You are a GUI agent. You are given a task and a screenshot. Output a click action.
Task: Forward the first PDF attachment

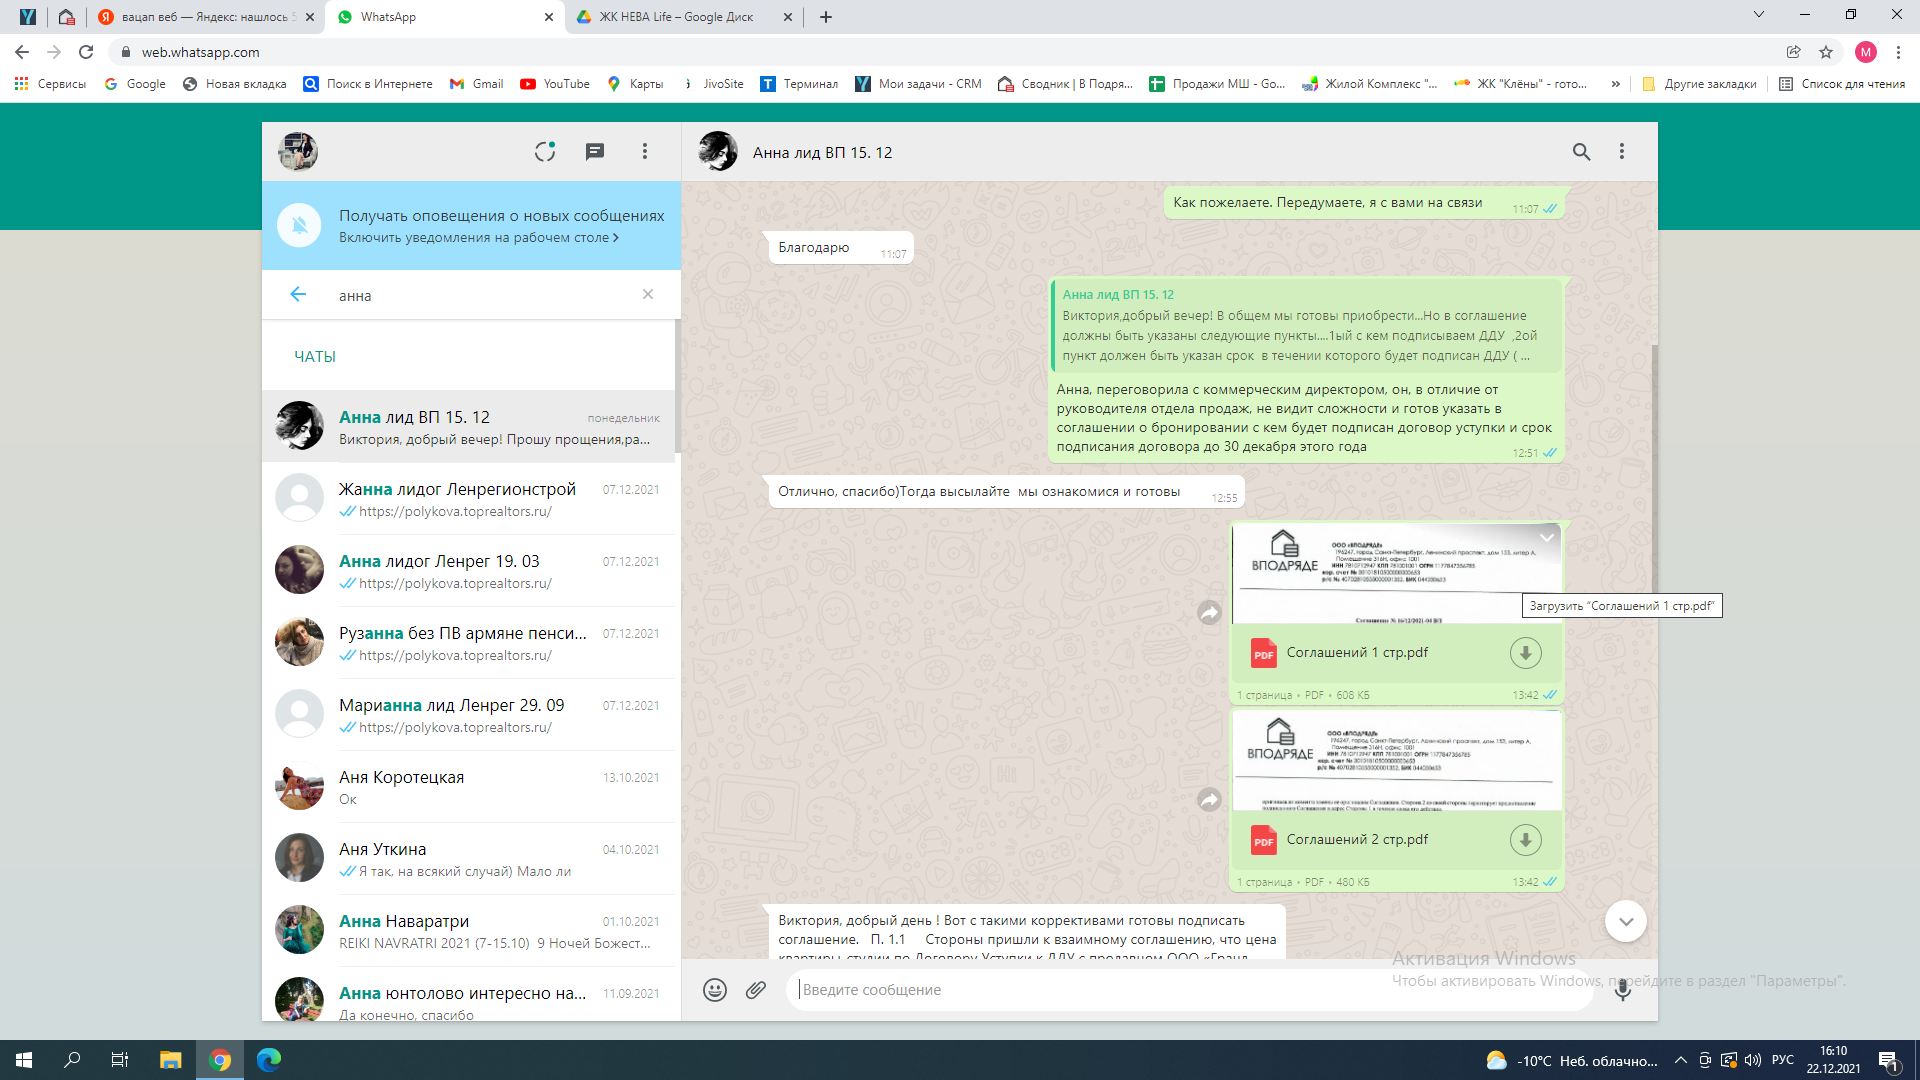point(1209,613)
